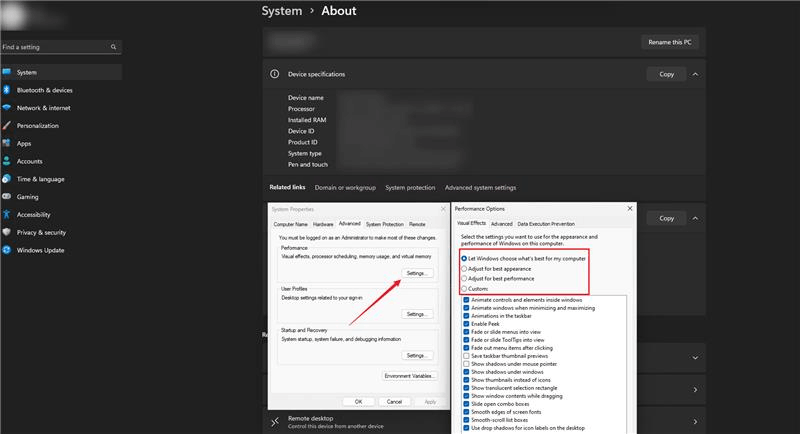Open the System Protection tab

click(385, 224)
